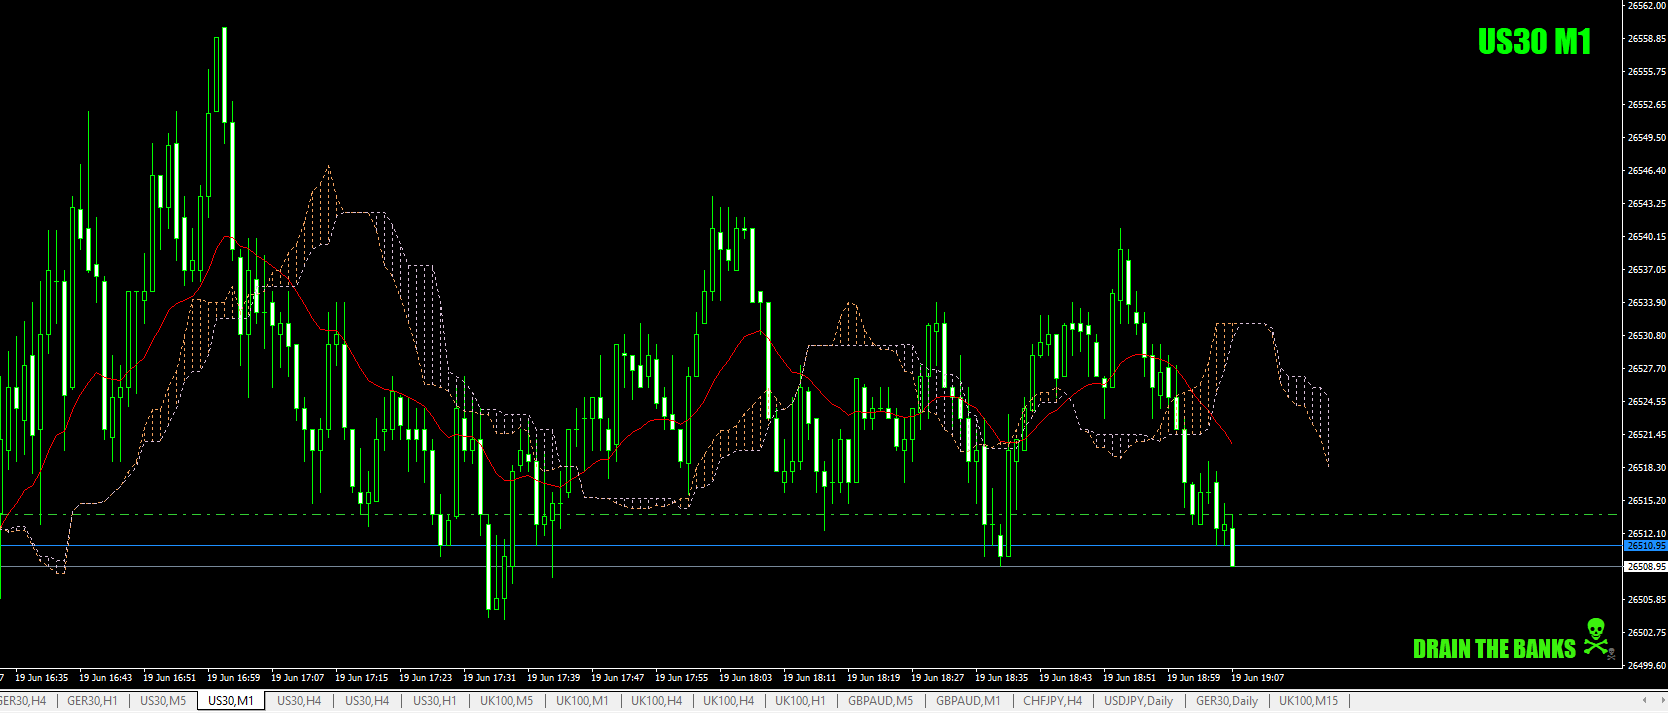This screenshot has height=713, width=1668.
Task: Select the green dashed horizontal line
Action: click(810, 515)
